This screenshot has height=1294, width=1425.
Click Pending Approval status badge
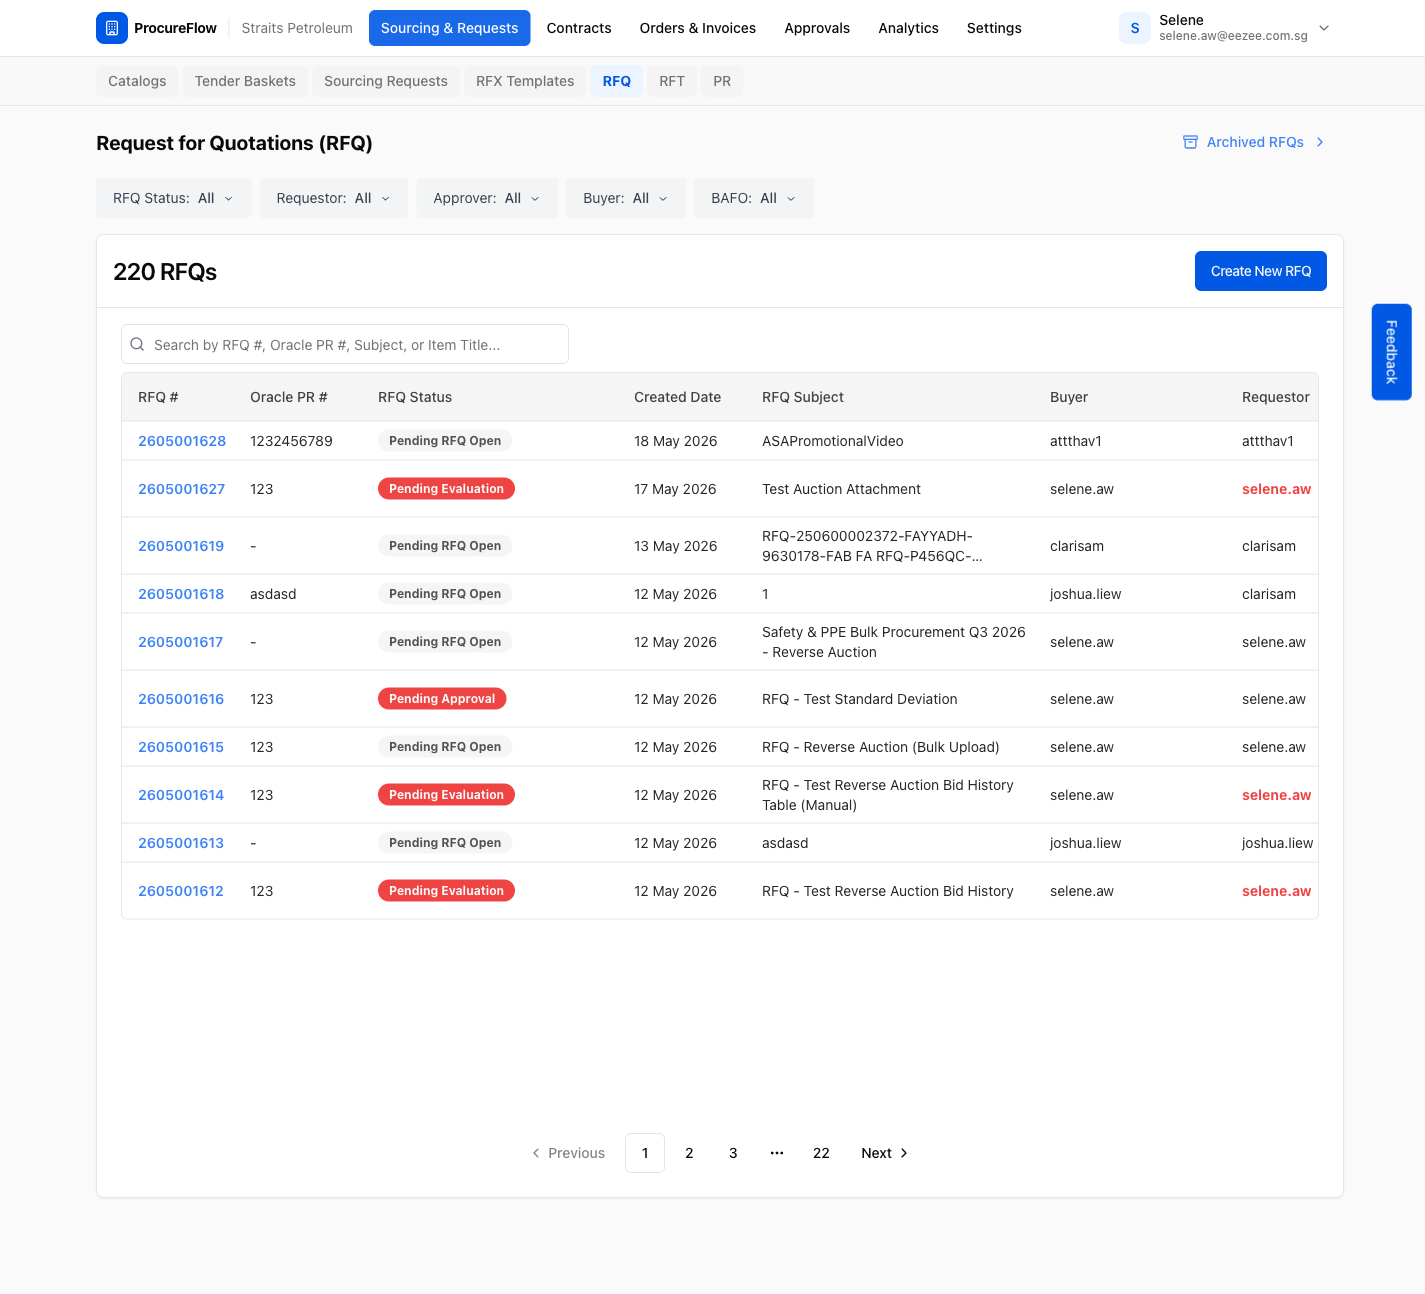pos(442,699)
